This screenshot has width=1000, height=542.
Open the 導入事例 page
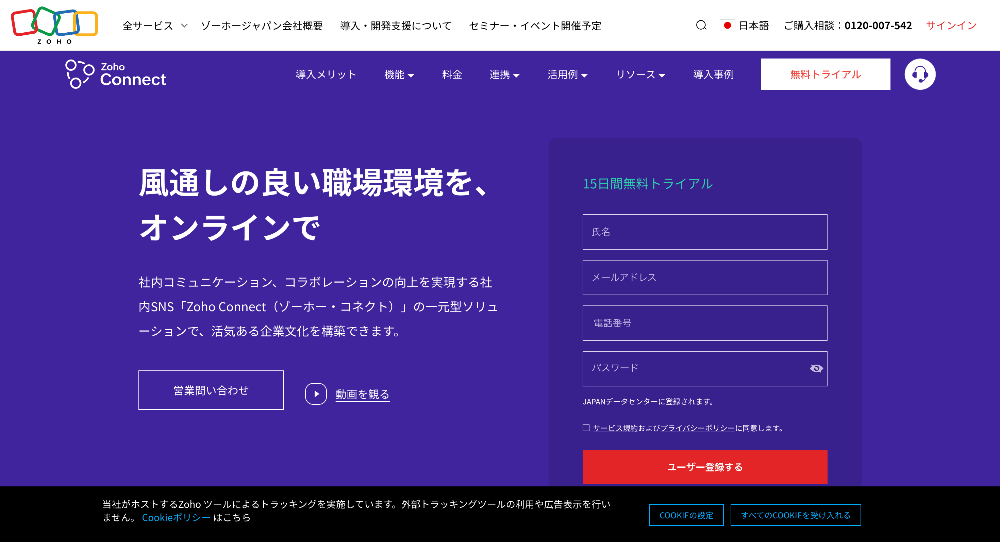(x=713, y=75)
